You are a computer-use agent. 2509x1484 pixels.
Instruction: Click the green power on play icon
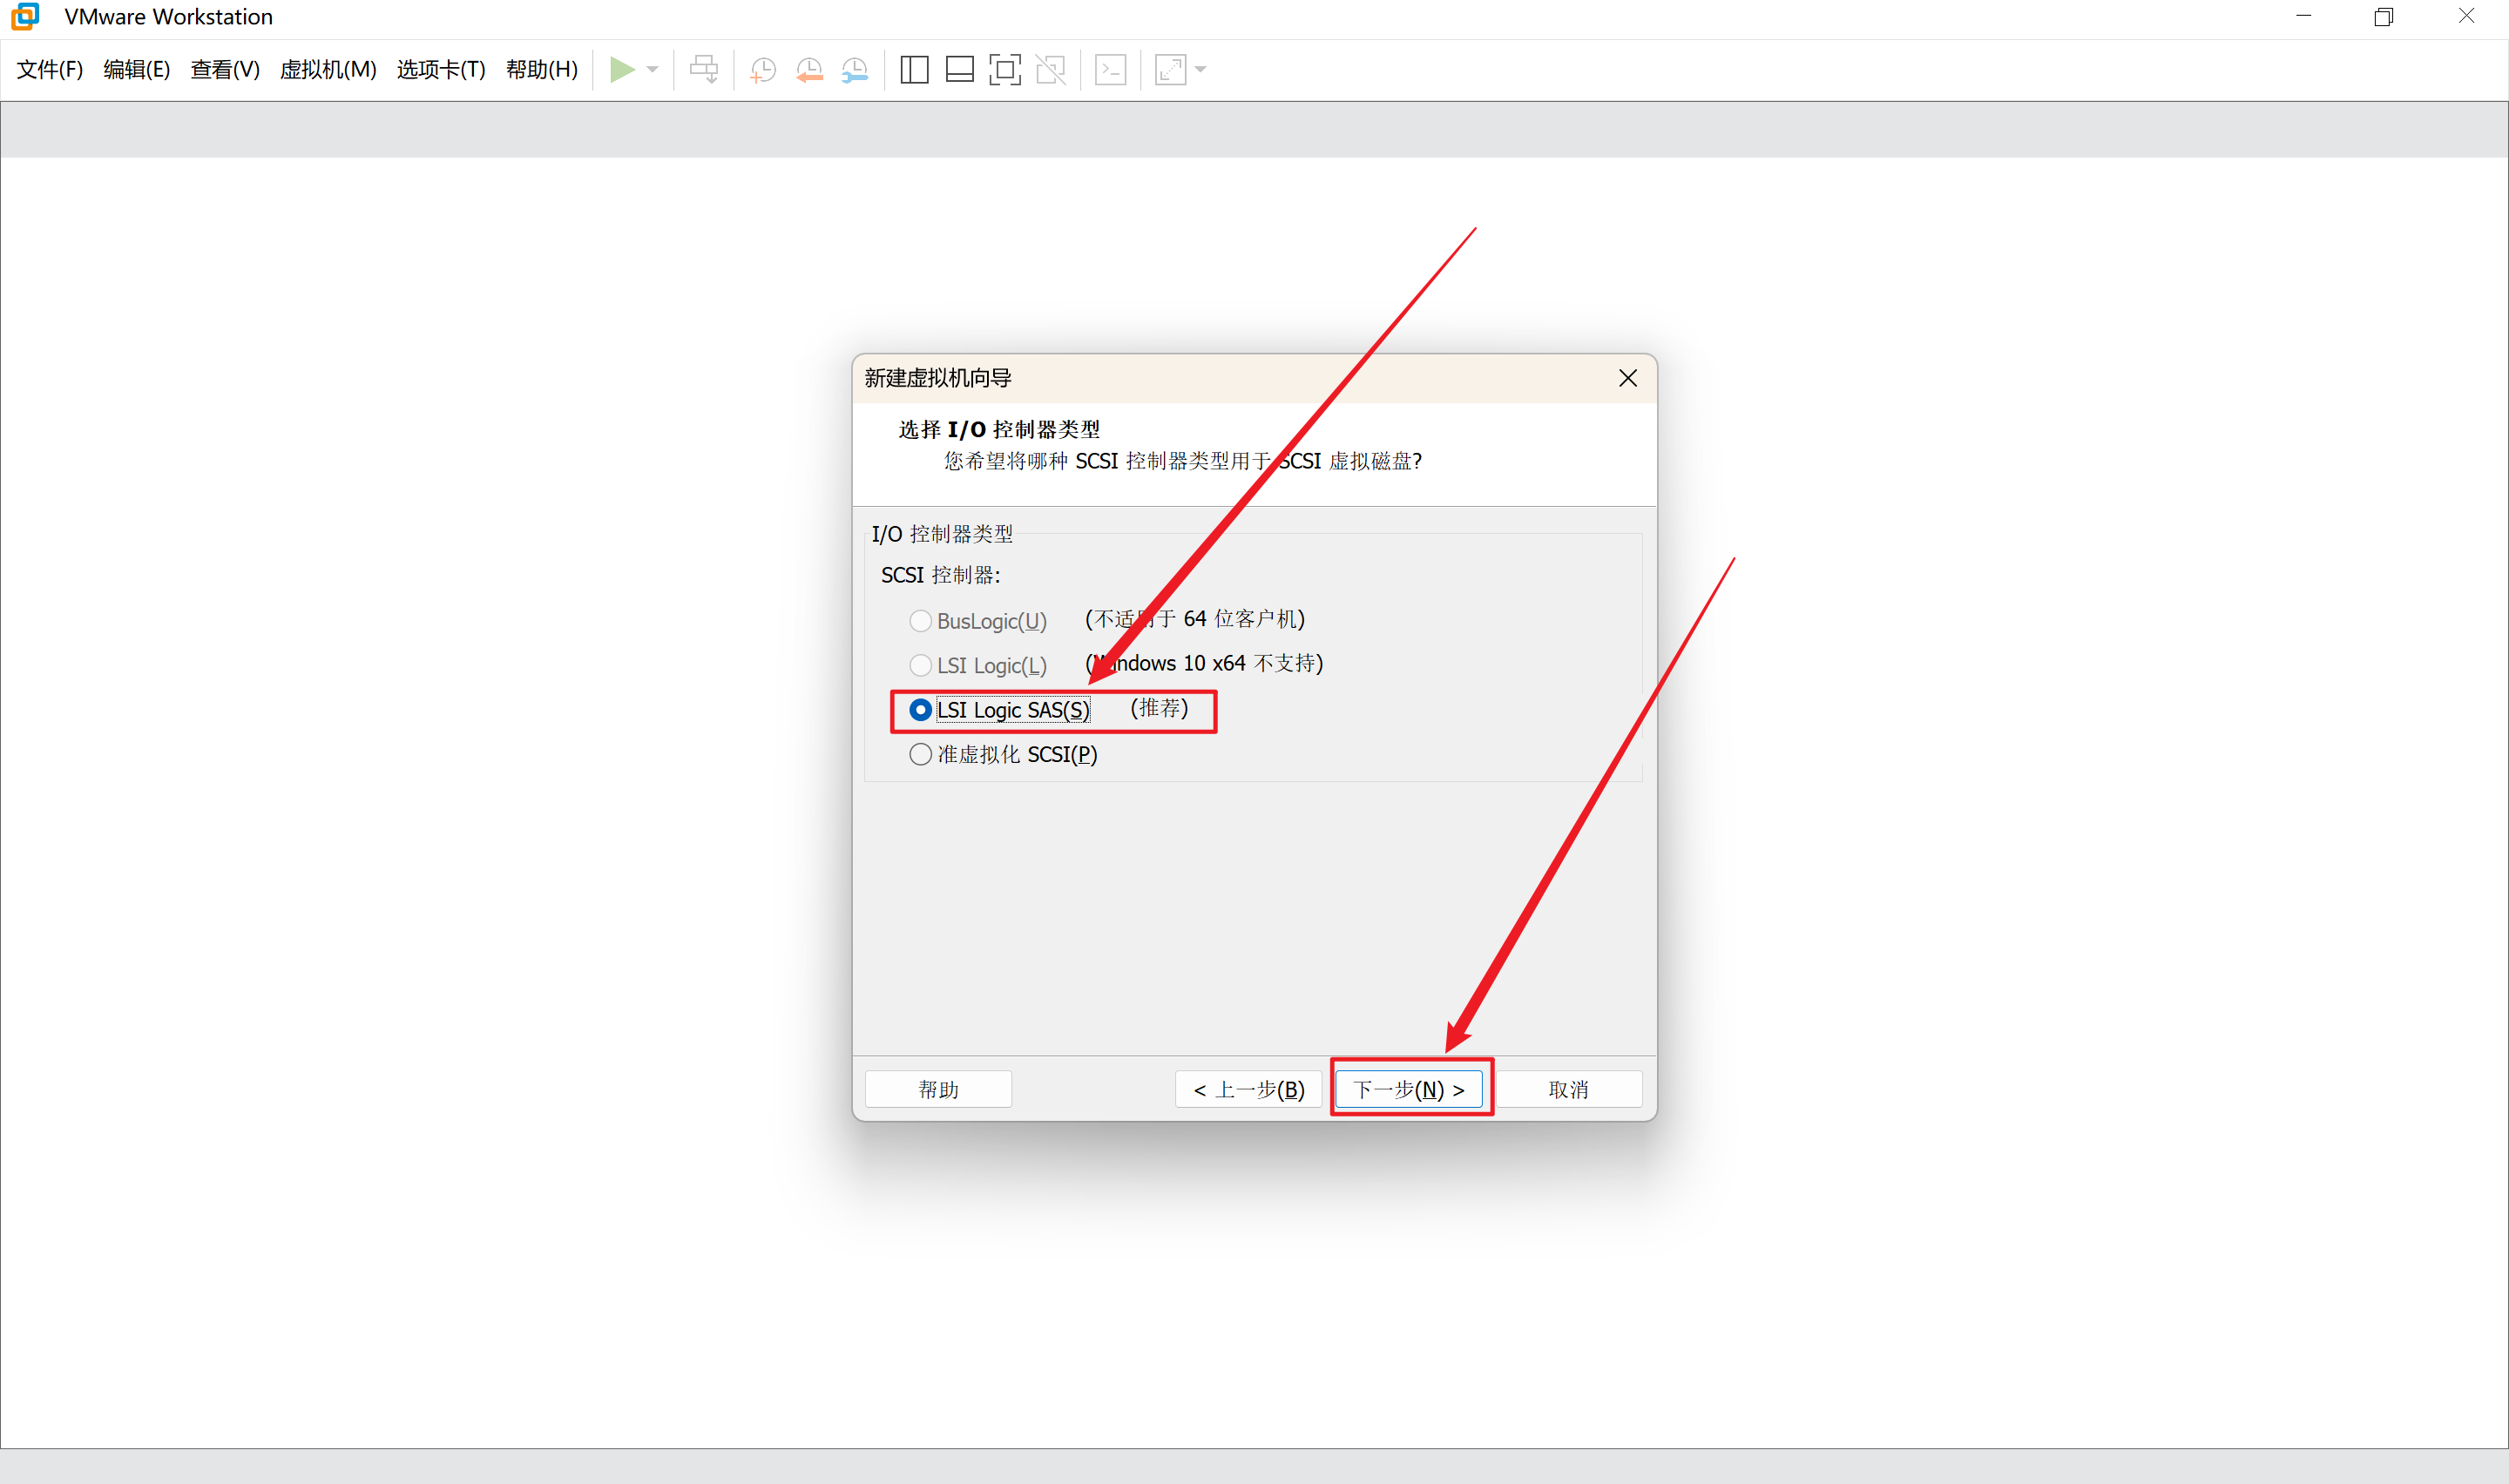coord(621,70)
